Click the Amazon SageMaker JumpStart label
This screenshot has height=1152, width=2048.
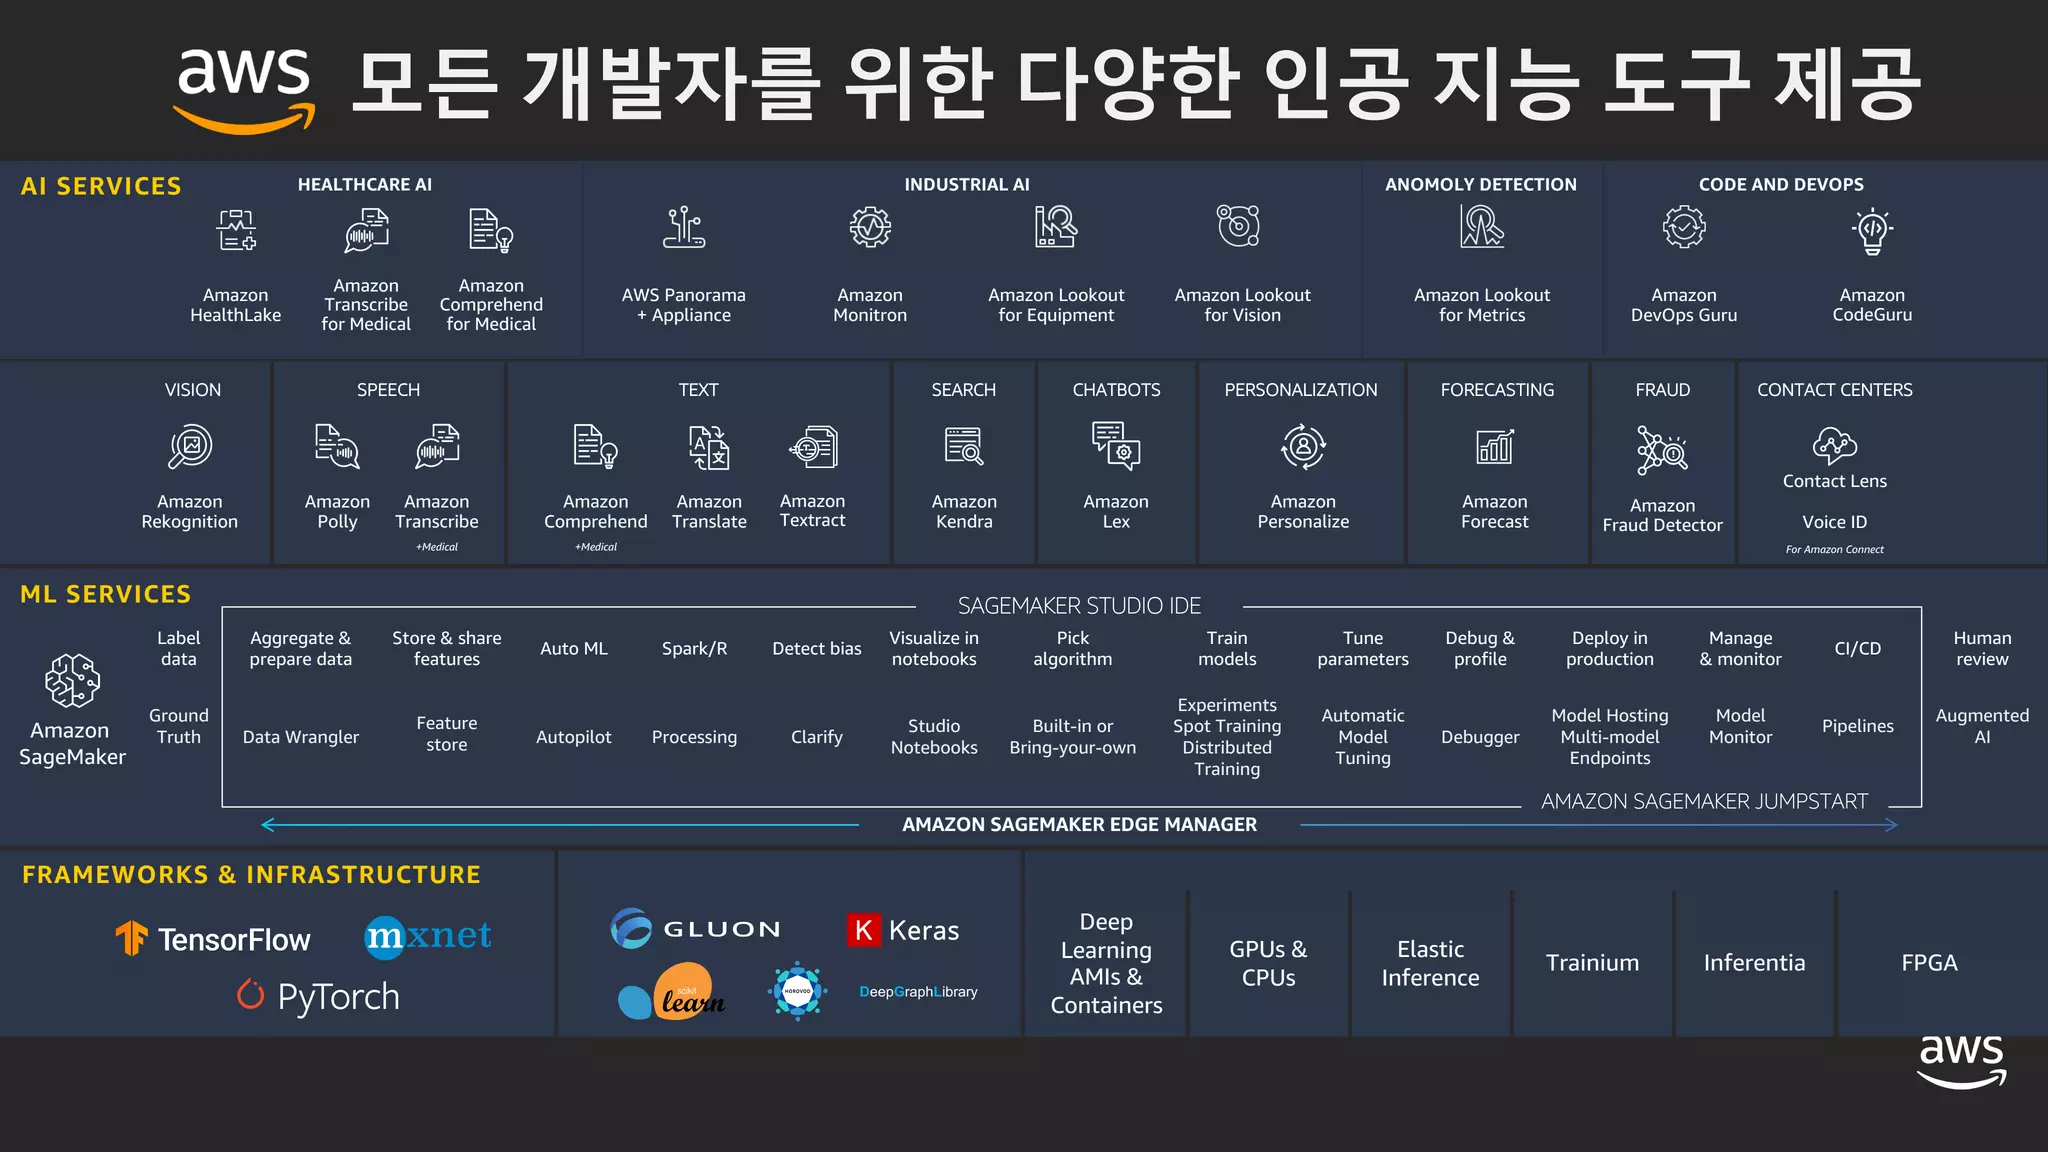tap(1704, 801)
